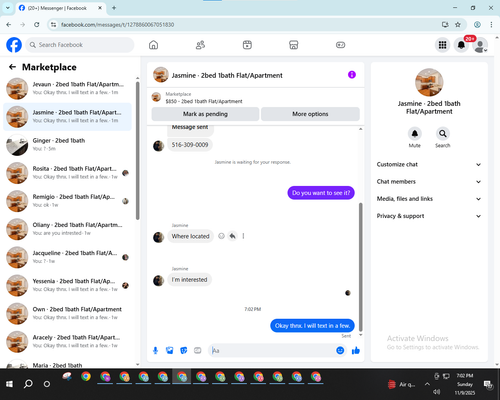Image resolution: width=500 pixels, height=400 pixels.
Task: Open the Facebook menu grid icon
Action: [442, 45]
